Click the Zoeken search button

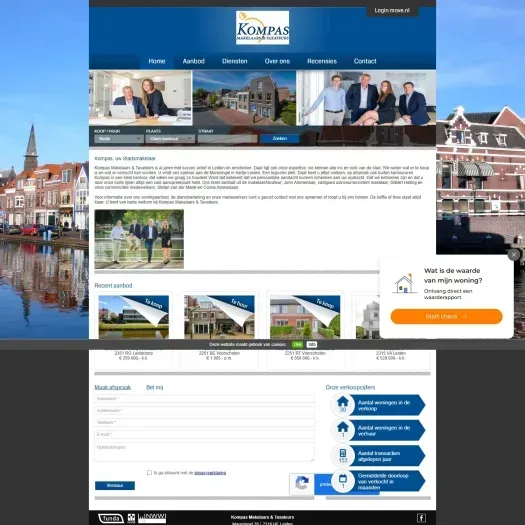(280, 139)
